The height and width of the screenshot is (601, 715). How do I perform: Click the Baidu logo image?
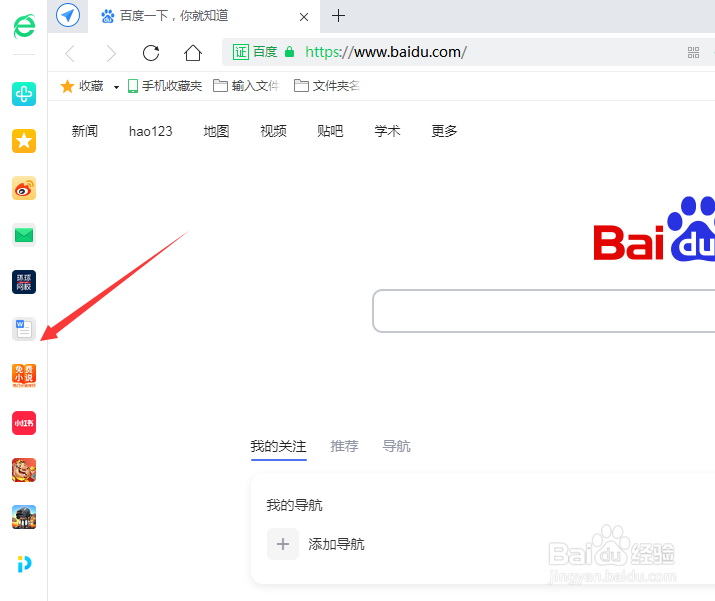[654, 229]
